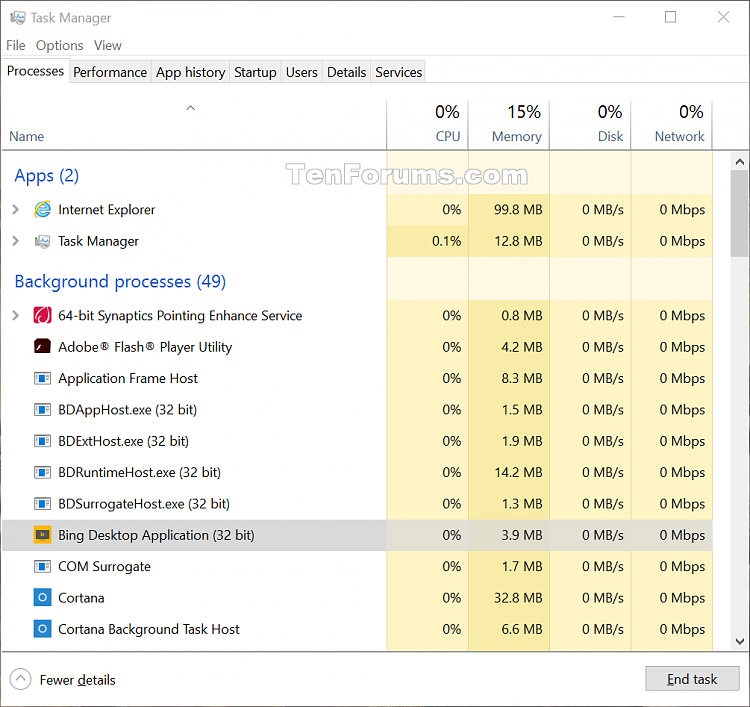
Task: Click the Internet Explorer process icon
Action: pyautogui.click(x=43, y=210)
